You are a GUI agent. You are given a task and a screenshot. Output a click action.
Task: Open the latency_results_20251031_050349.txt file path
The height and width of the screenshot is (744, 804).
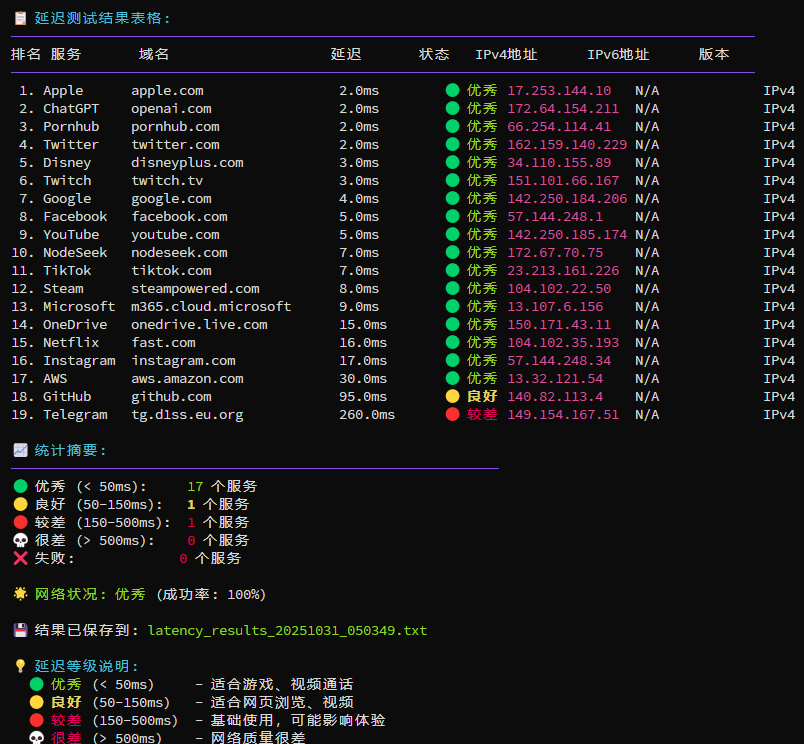tap(287, 631)
